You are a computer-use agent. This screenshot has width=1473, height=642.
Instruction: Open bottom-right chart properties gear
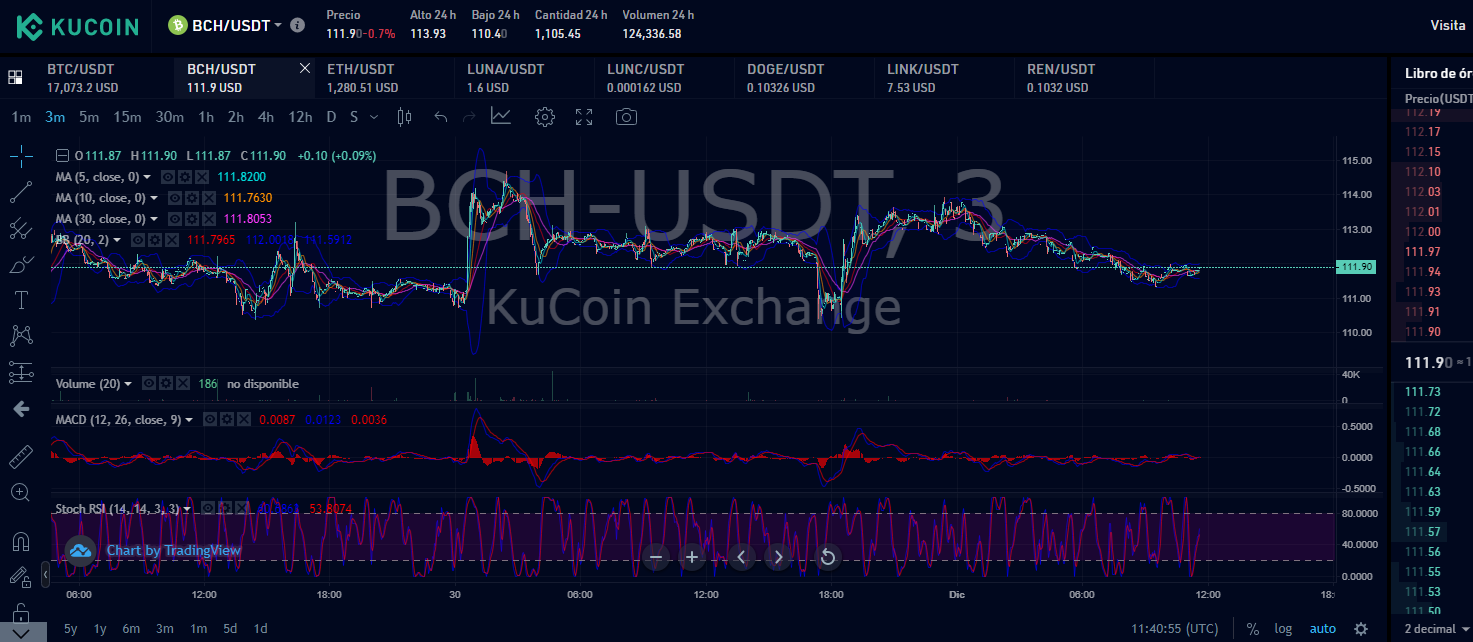pos(1361,629)
